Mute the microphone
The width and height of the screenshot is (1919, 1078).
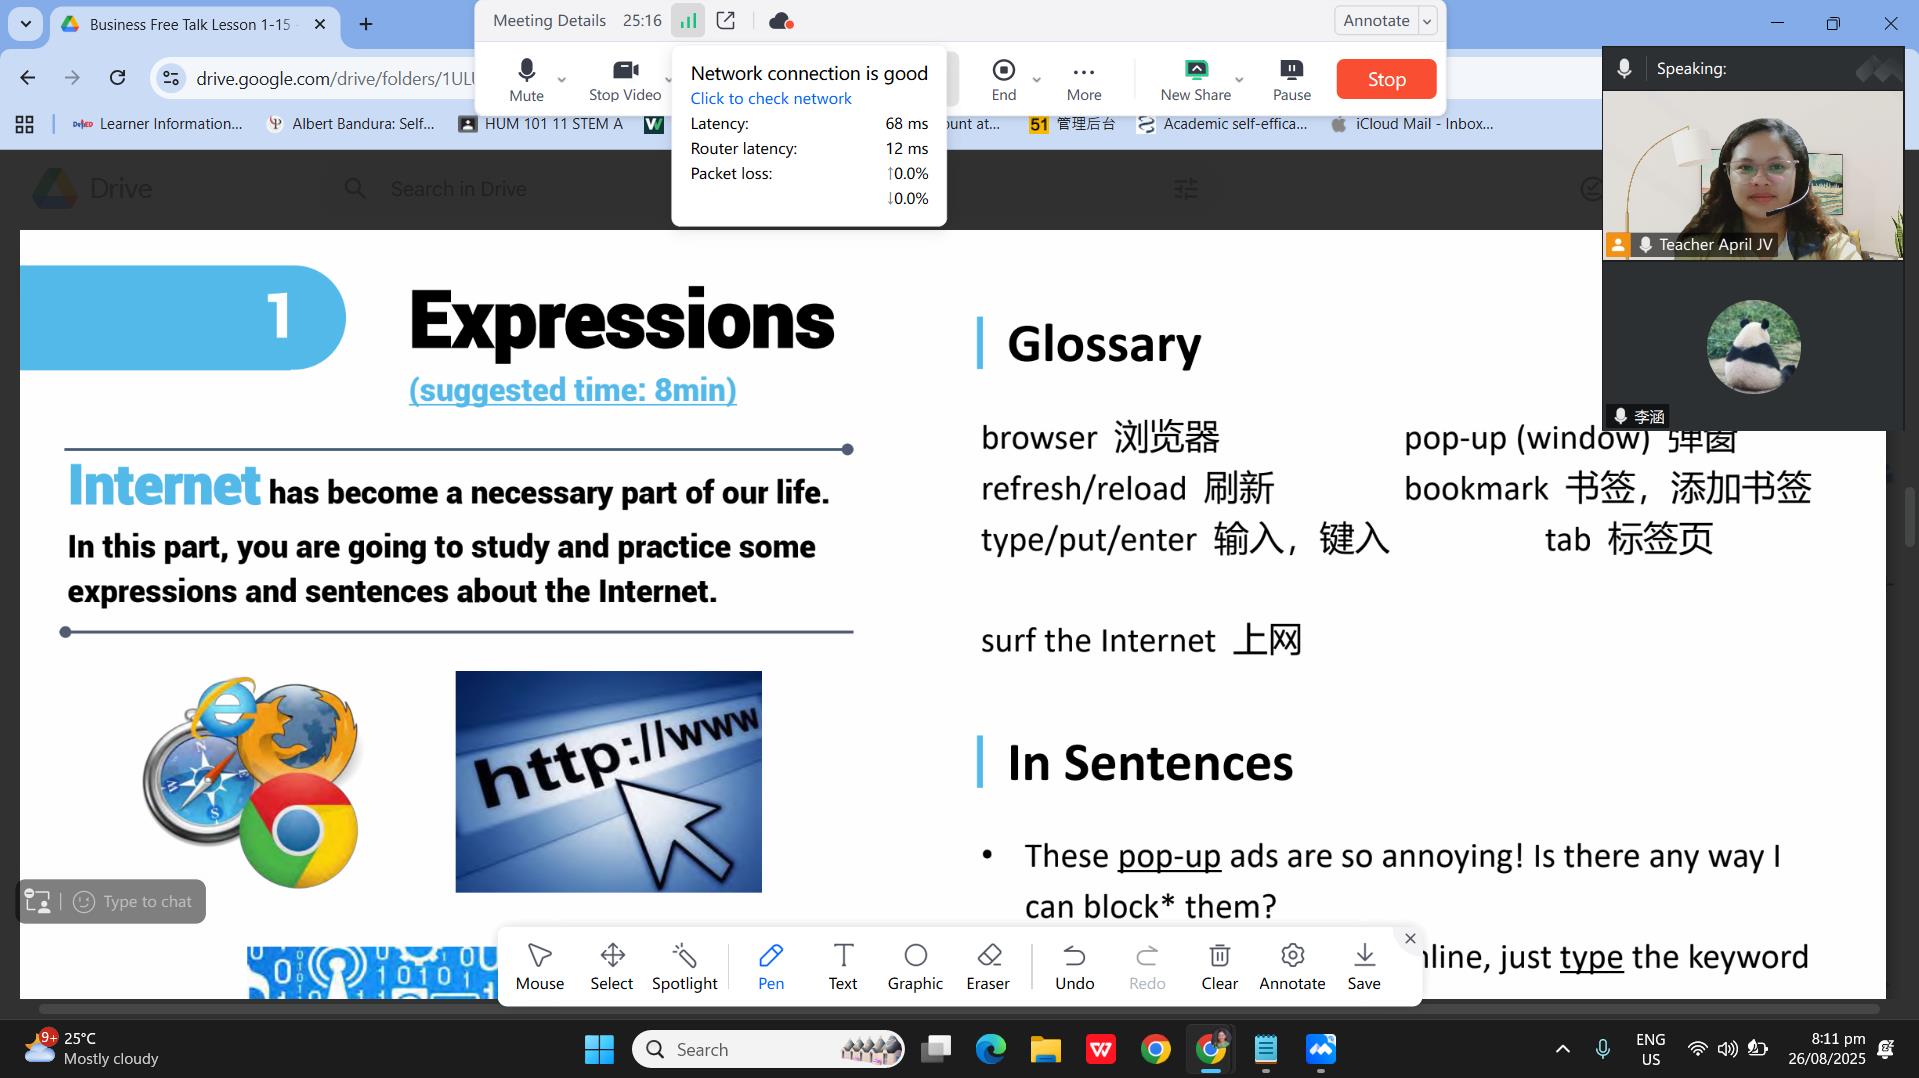[526, 79]
